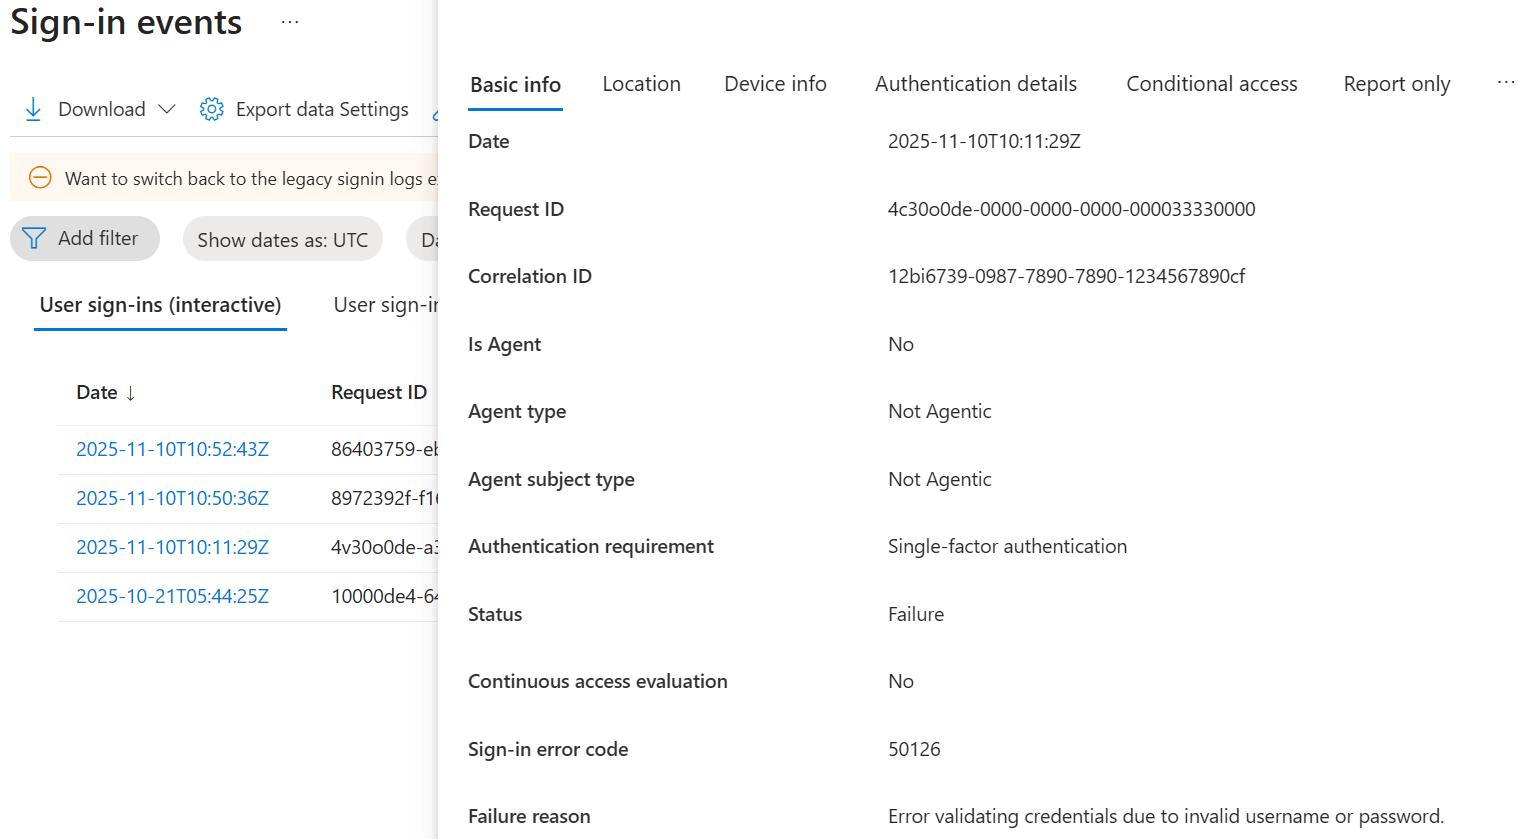Open the ellipsis menu beside Sign-in events title
This screenshot has height=839, width=1526.
pos(289,21)
